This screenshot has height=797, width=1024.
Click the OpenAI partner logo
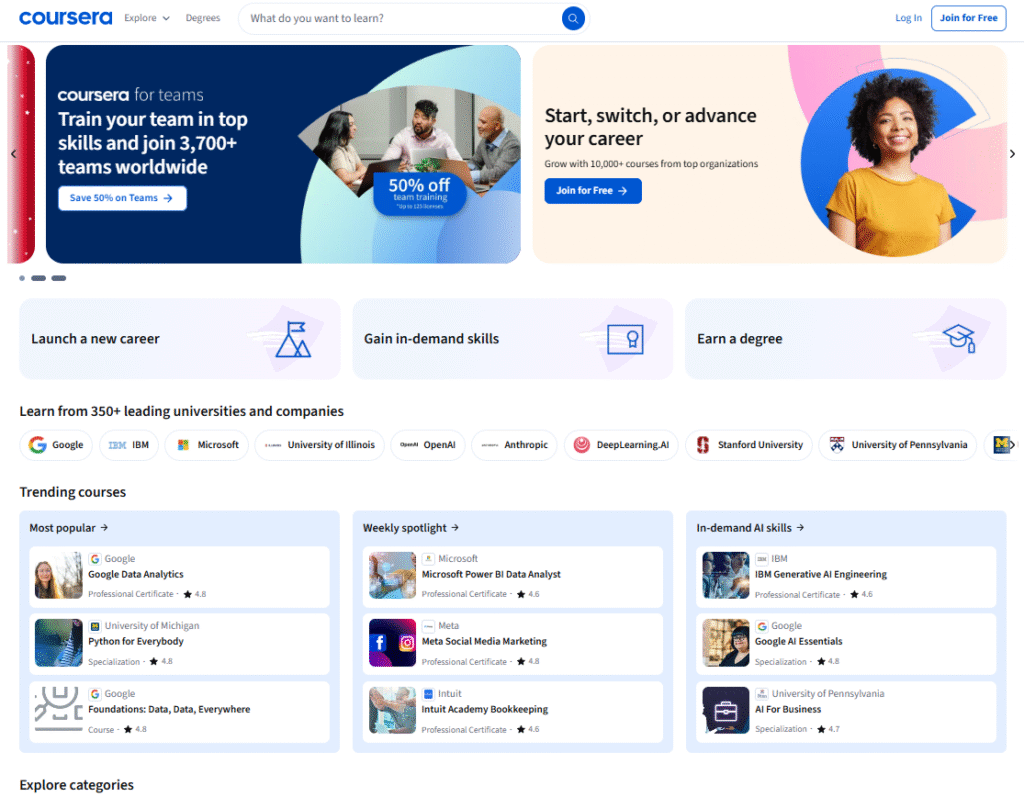(x=428, y=445)
